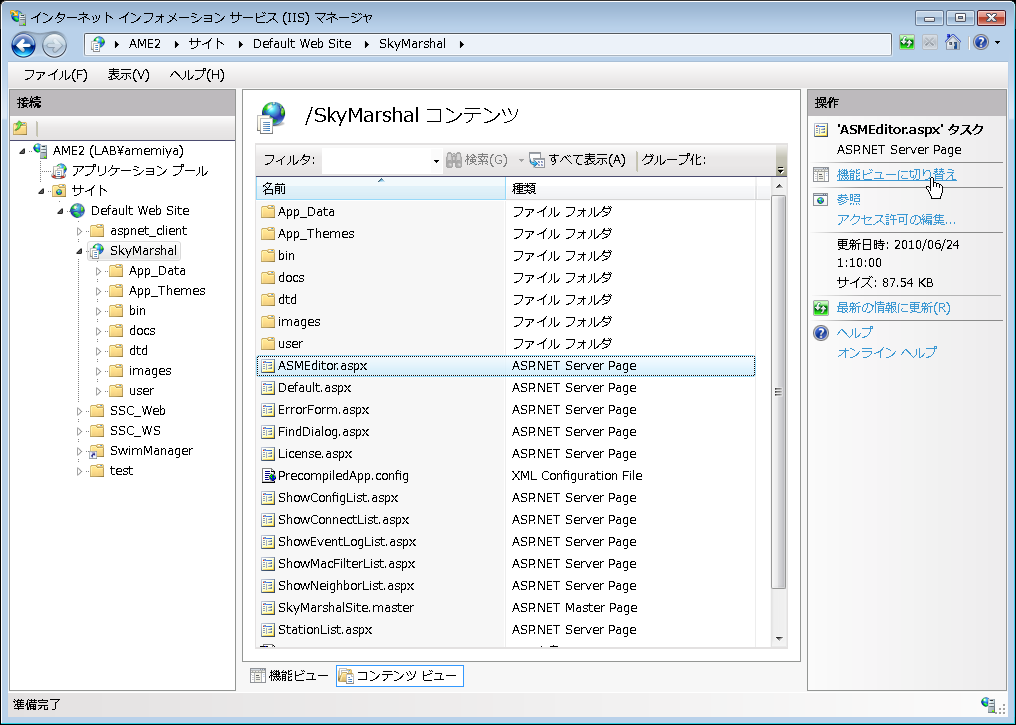1016x725 pixels.
Task: Open the ファイル(F) menu
Action: (55, 75)
